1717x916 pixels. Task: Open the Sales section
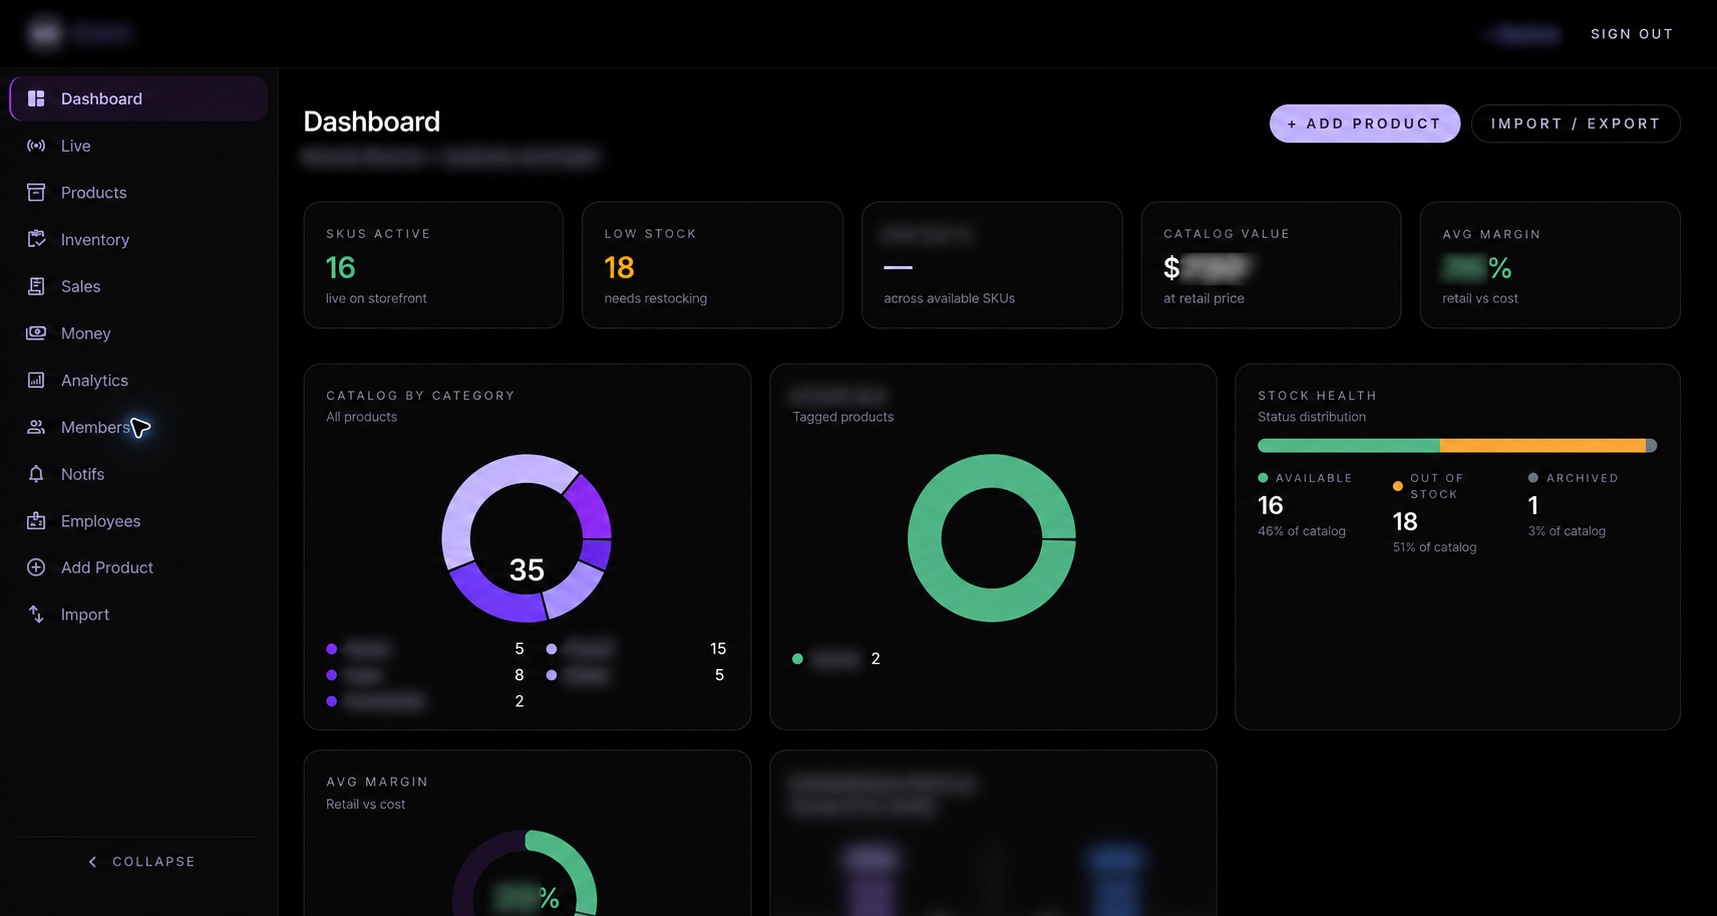point(139,286)
